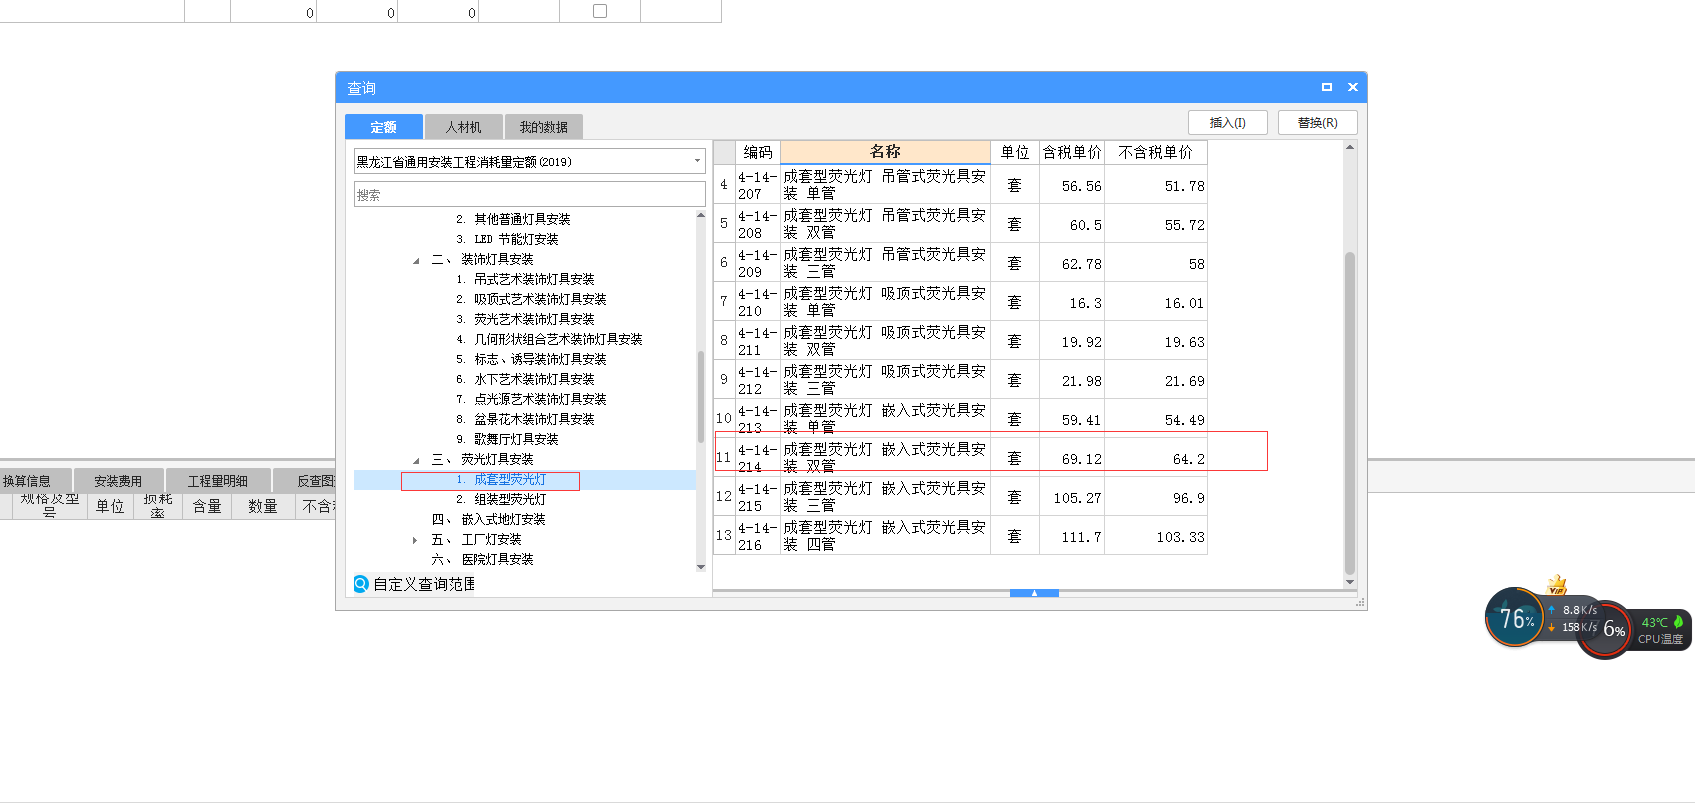The image size is (1695, 803).
Task: Select tree item LED 节能灯安装
Action: click(x=516, y=239)
